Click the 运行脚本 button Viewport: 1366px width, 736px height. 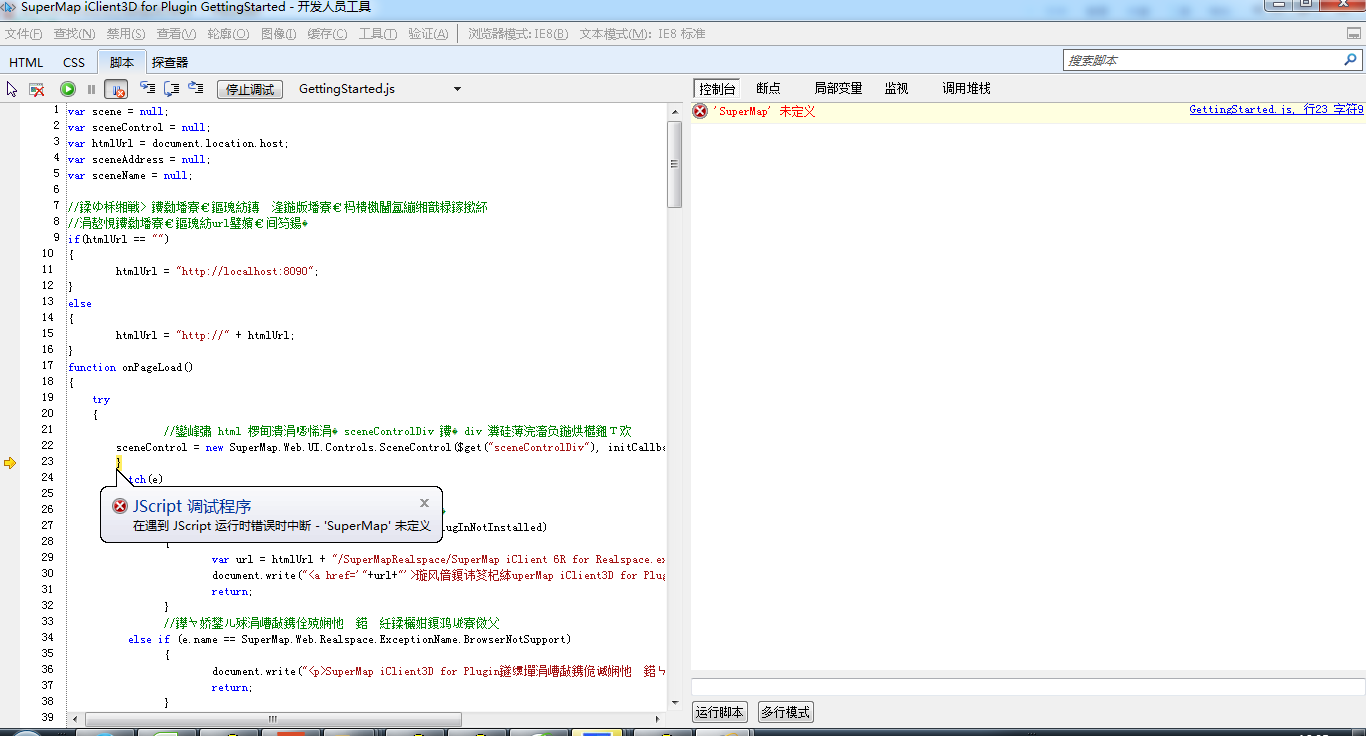[x=719, y=712]
